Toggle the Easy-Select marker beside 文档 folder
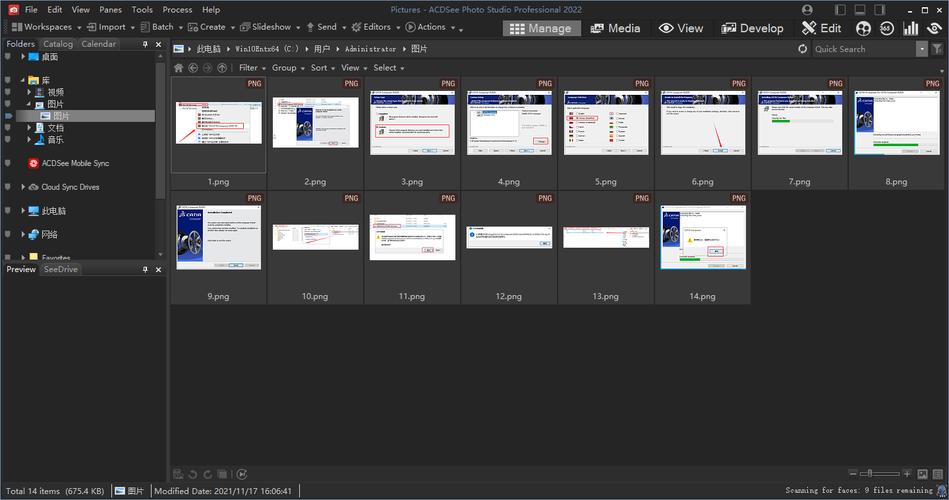Screen dimensions: 949x500 point(8,127)
